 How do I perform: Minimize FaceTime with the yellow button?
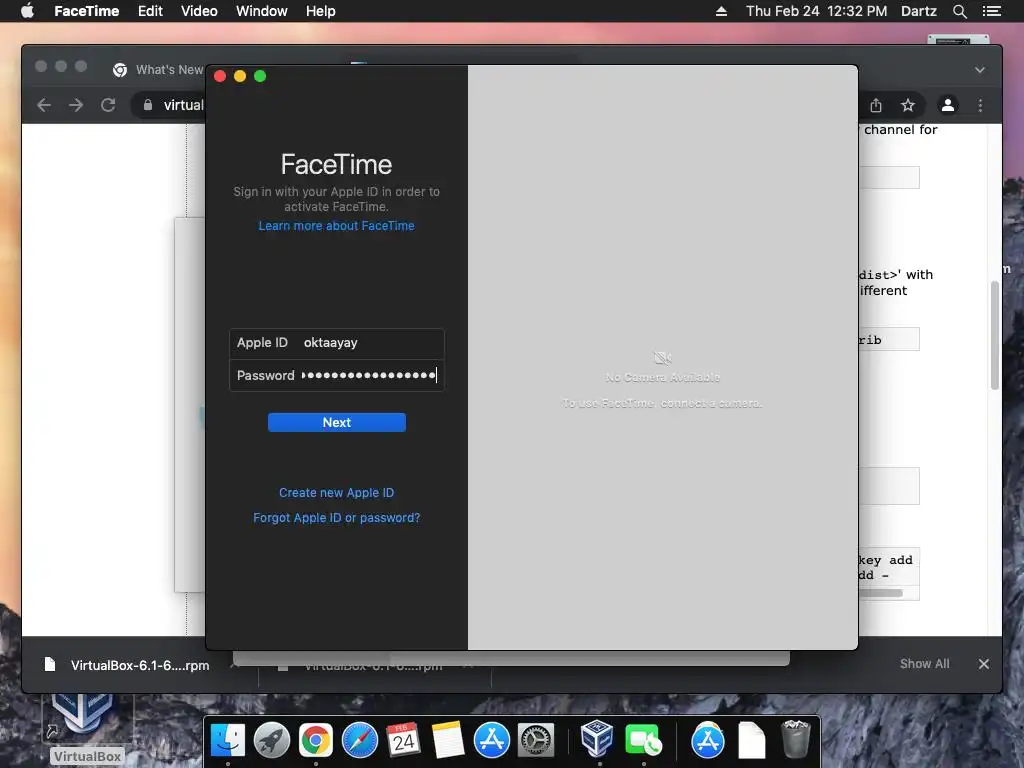240,76
